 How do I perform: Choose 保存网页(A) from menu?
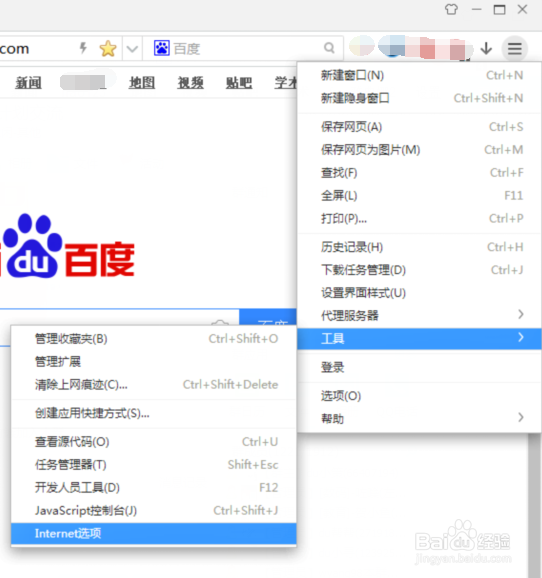coord(419,127)
